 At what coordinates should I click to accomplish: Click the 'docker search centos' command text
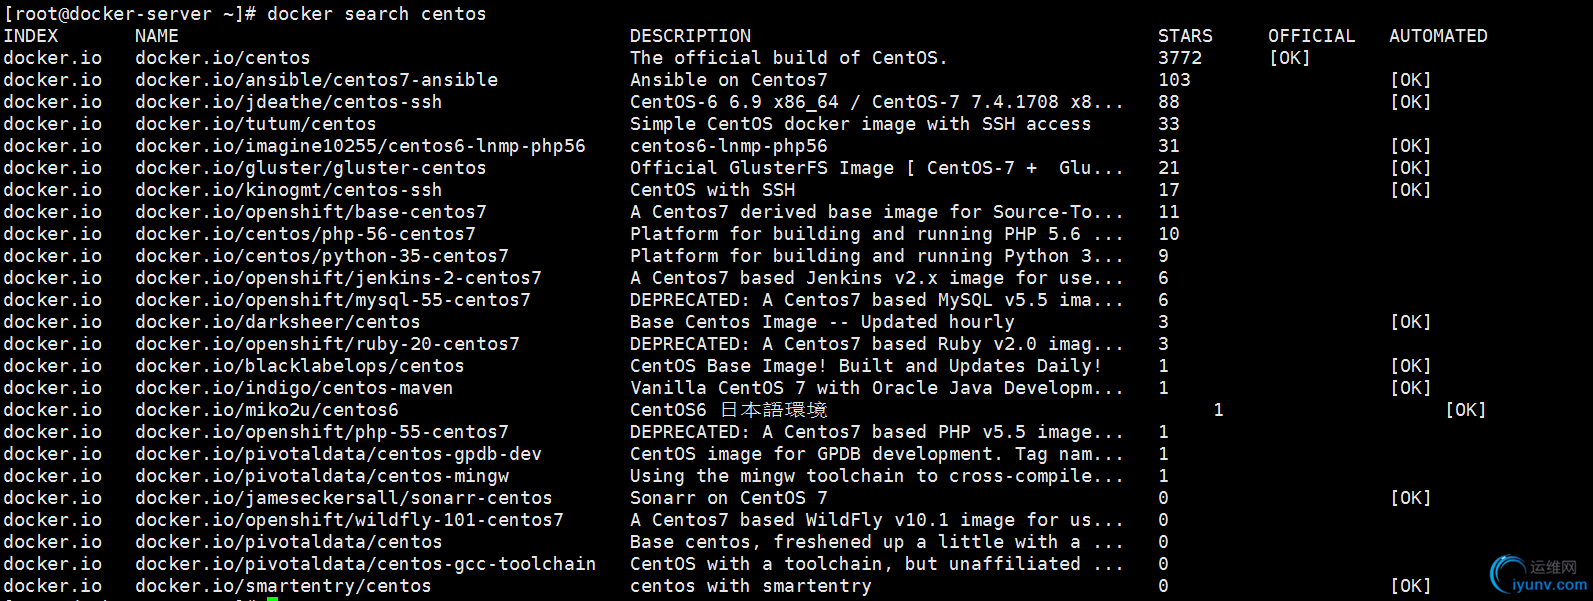coord(376,14)
